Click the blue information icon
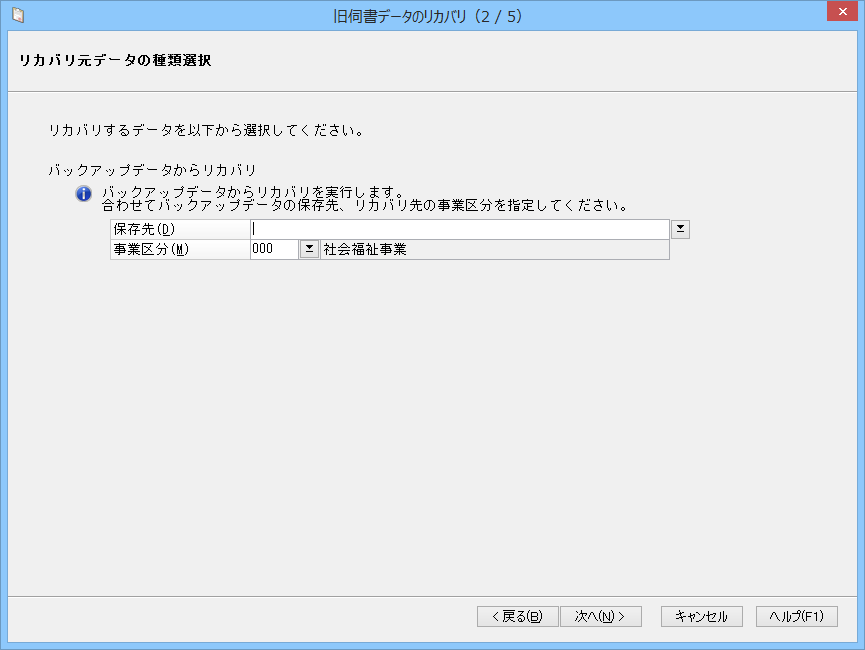 (x=83, y=194)
